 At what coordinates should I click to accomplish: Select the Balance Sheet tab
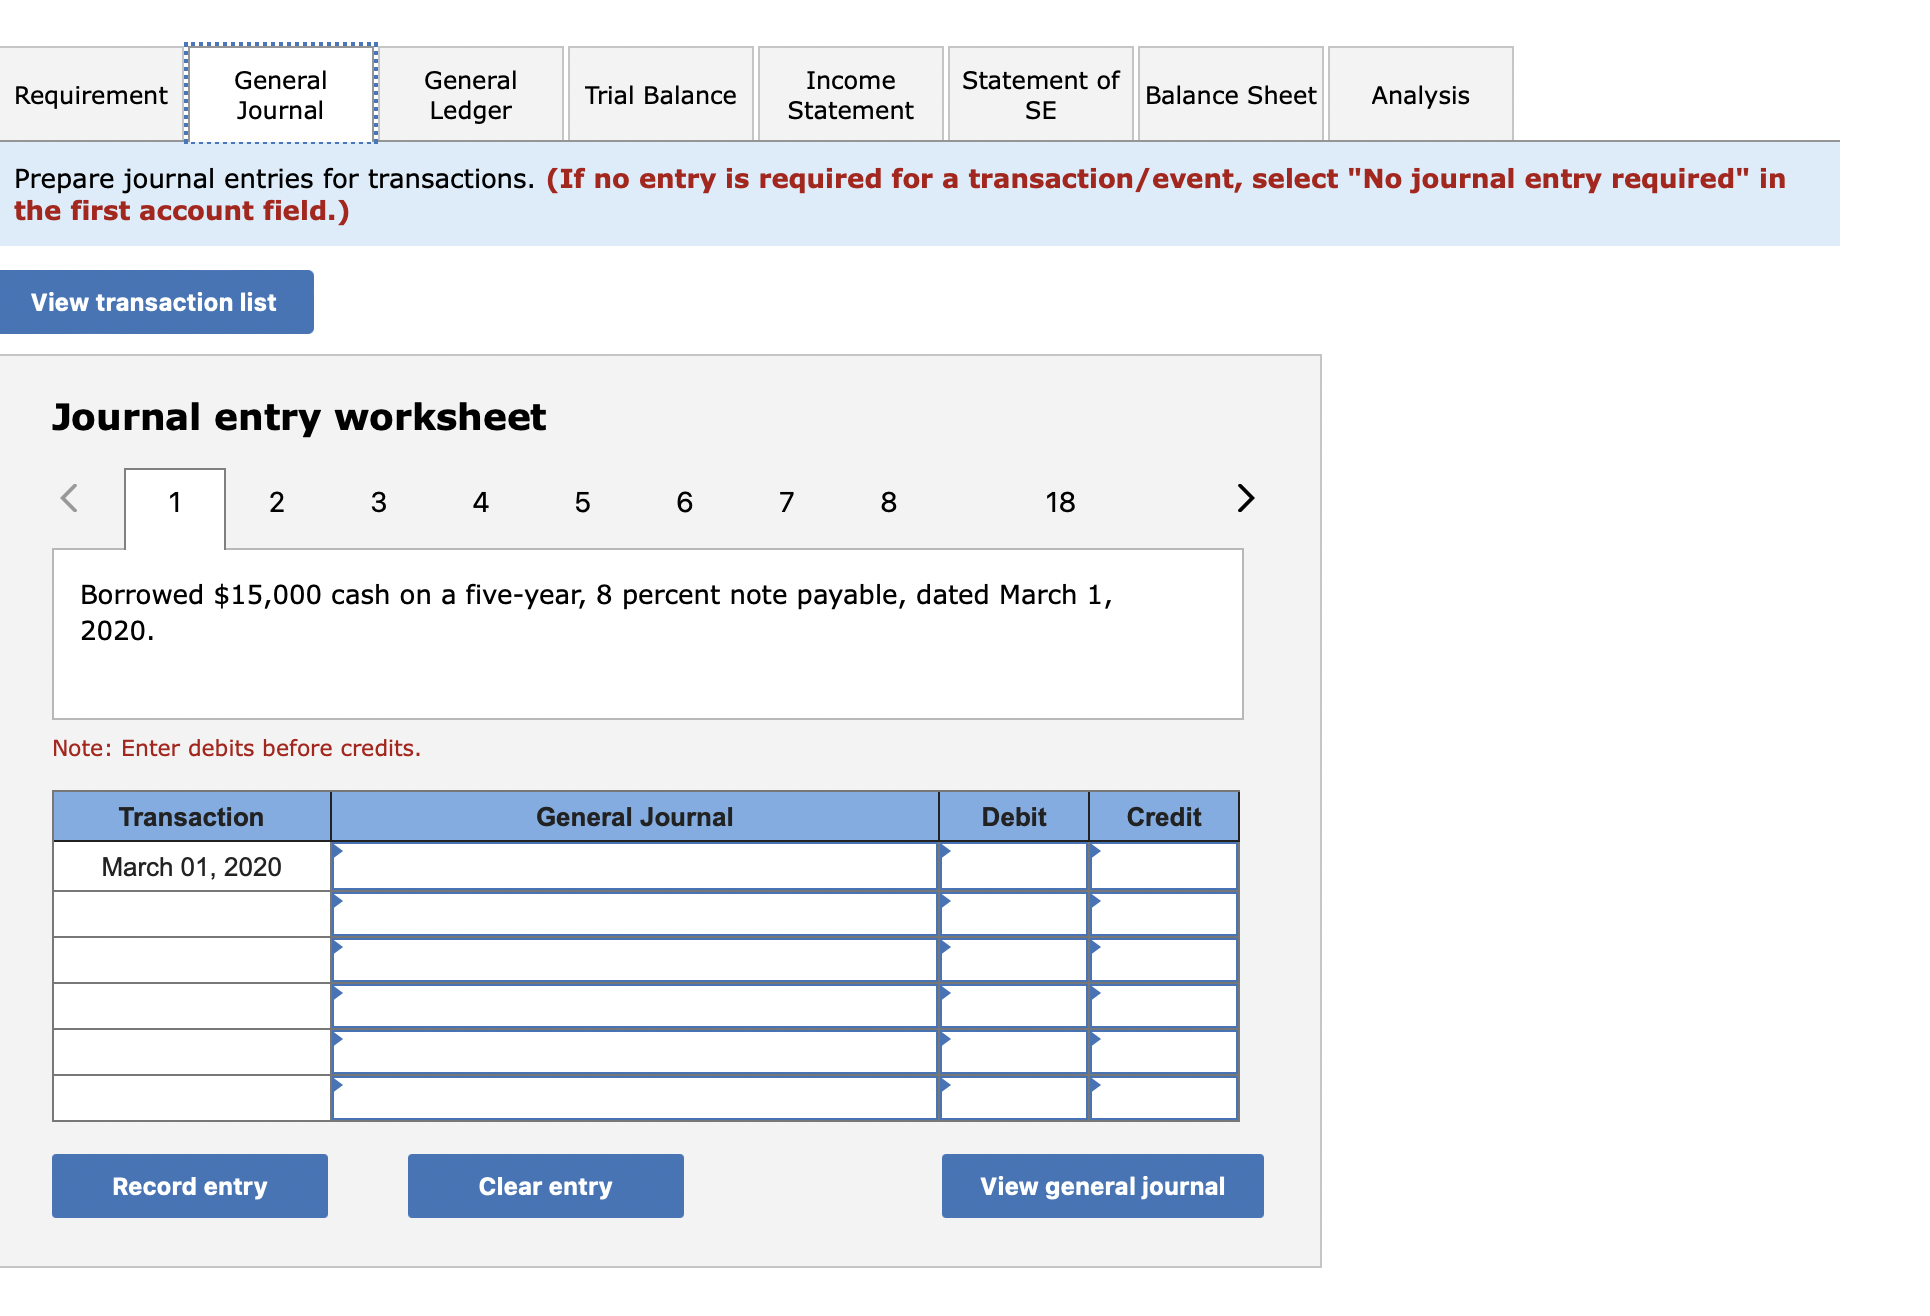click(1230, 95)
